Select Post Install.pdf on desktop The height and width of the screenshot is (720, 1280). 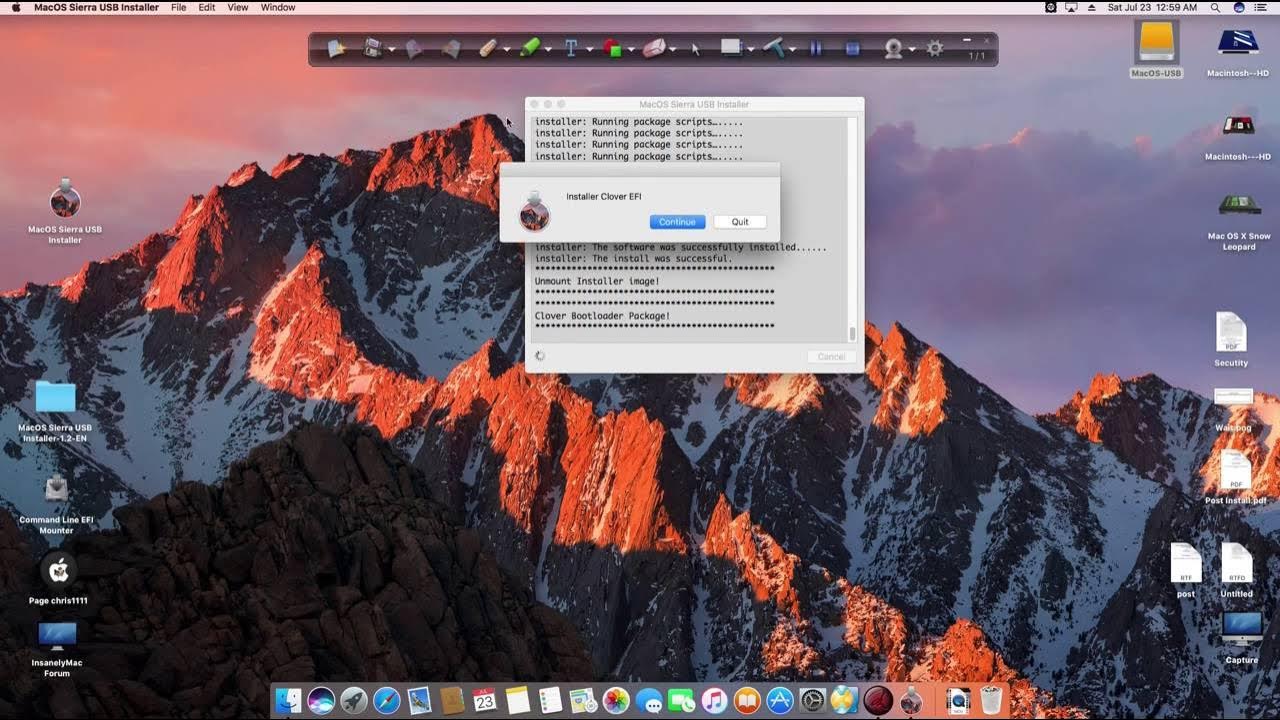click(x=1236, y=478)
